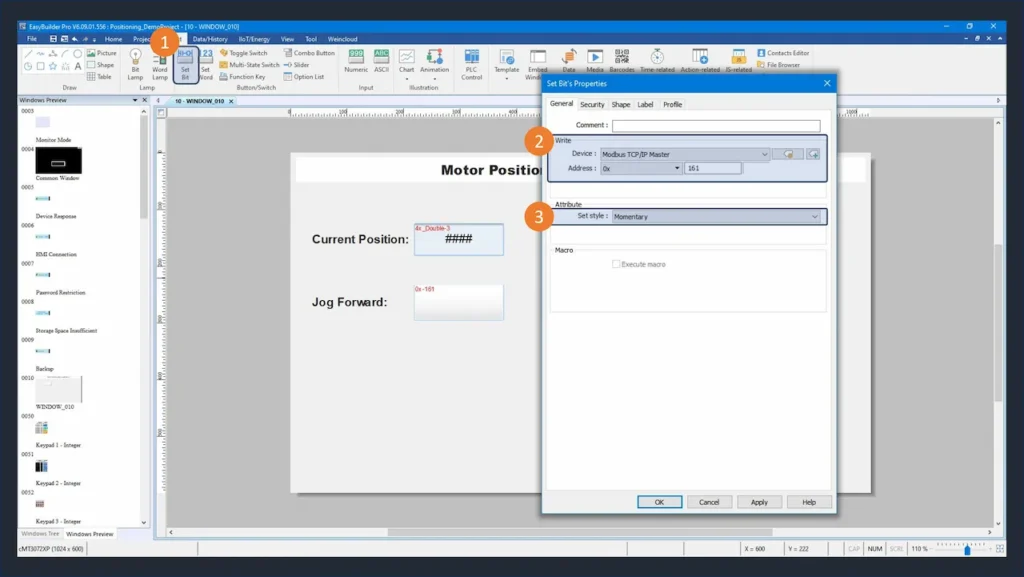Enable the Execute macro checkbox
The image size is (1024, 577).
pos(616,264)
